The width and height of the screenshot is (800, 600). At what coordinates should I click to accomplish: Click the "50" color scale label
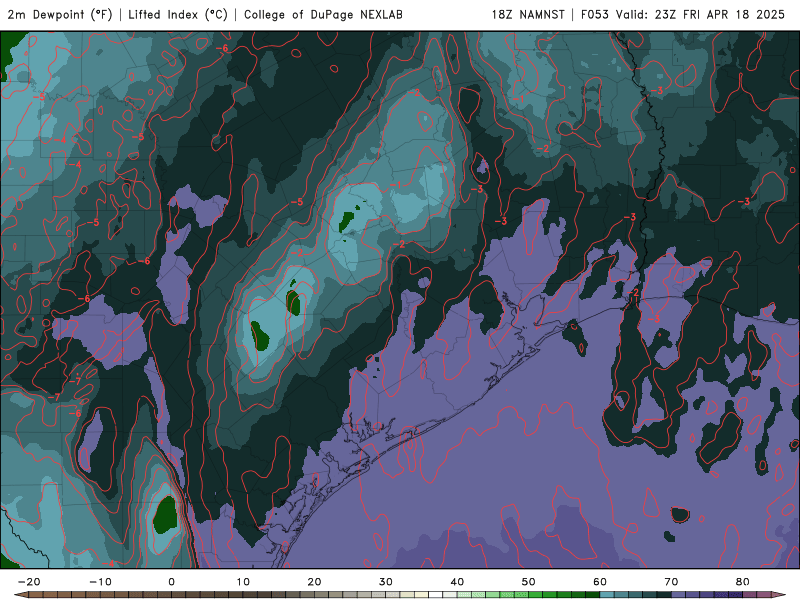[x=529, y=582]
